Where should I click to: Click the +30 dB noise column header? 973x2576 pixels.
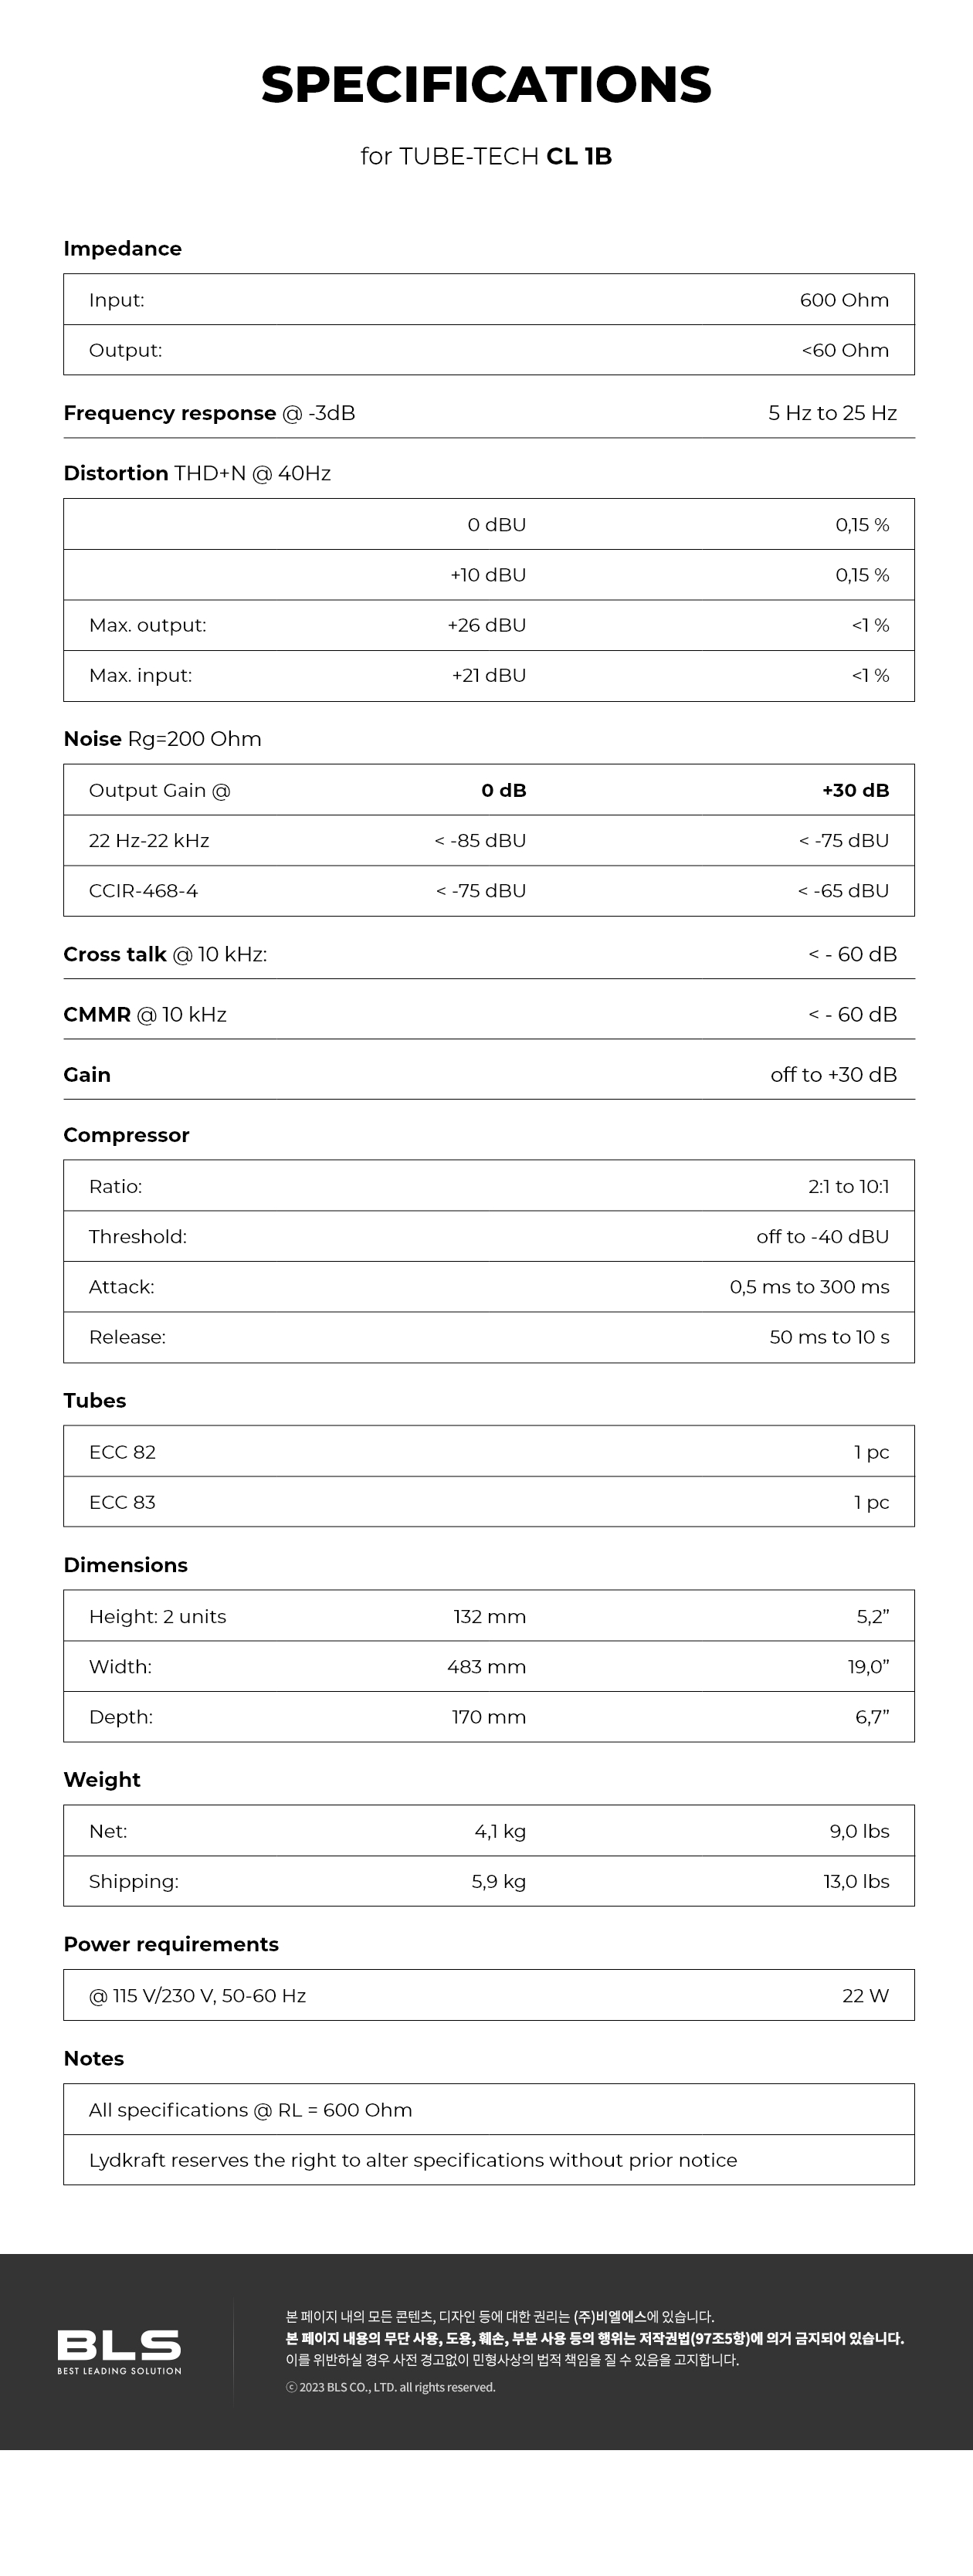coord(855,790)
